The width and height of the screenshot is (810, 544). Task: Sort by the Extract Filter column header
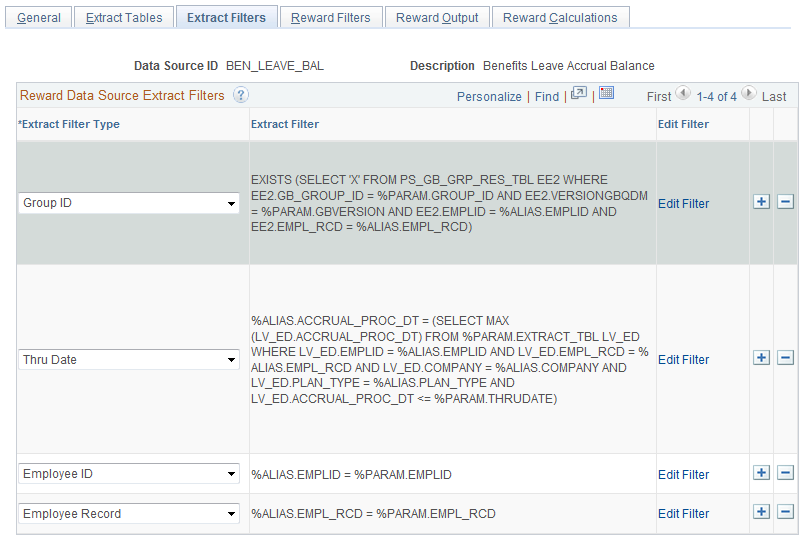coord(285,124)
